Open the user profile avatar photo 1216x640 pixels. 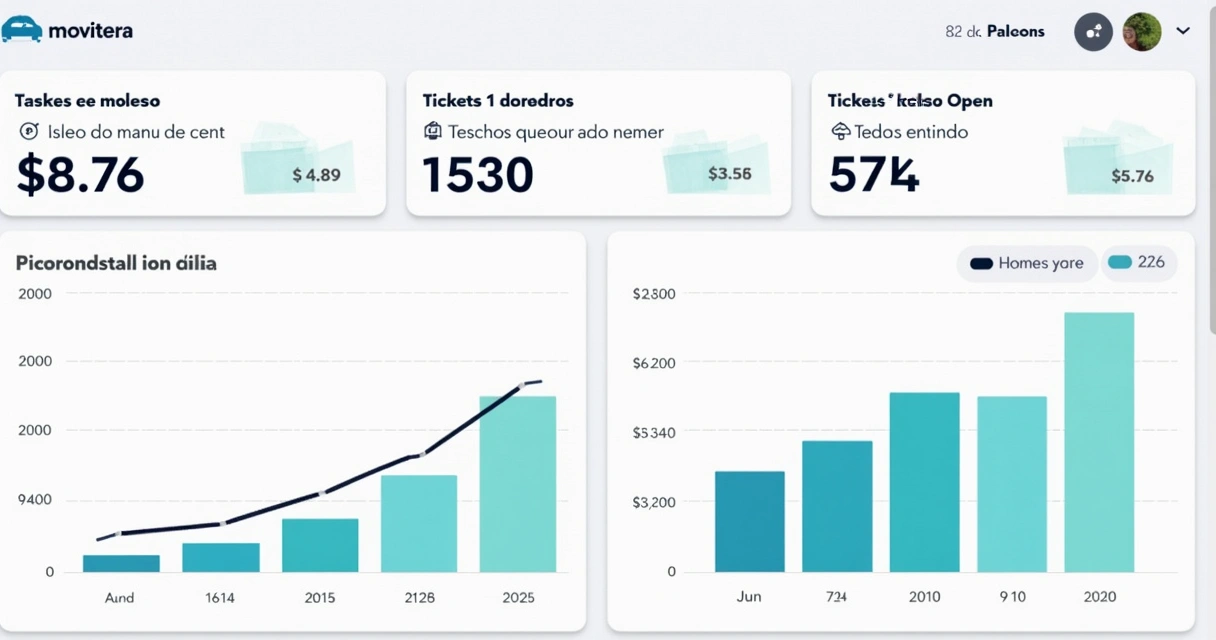[x=1142, y=31]
